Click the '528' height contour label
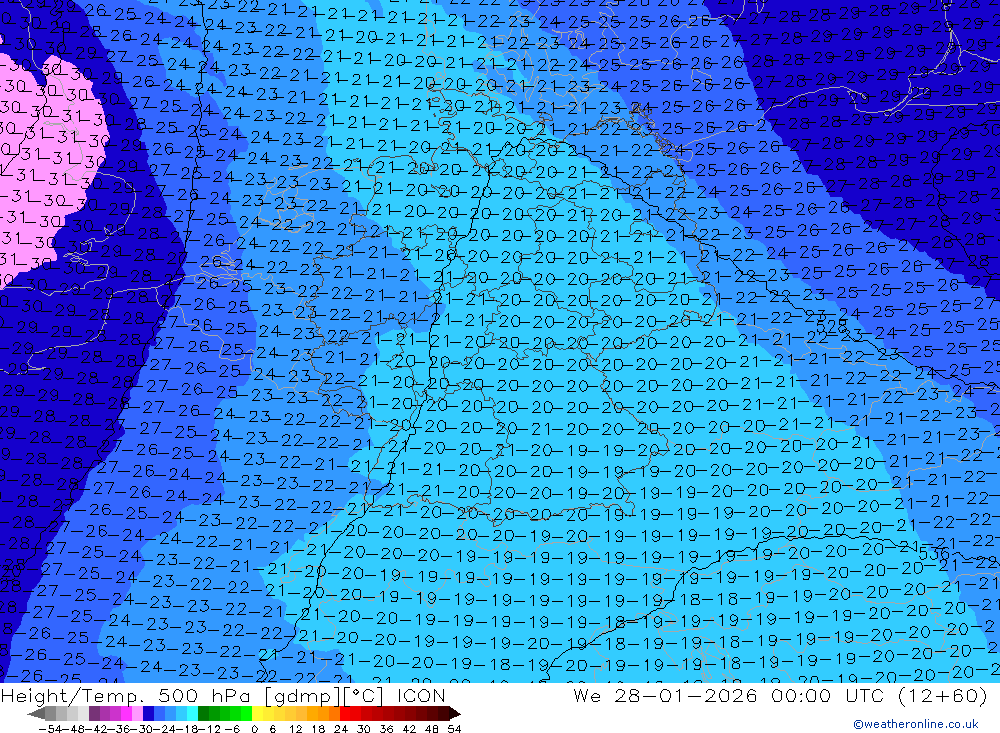 pyautogui.click(x=832, y=327)
